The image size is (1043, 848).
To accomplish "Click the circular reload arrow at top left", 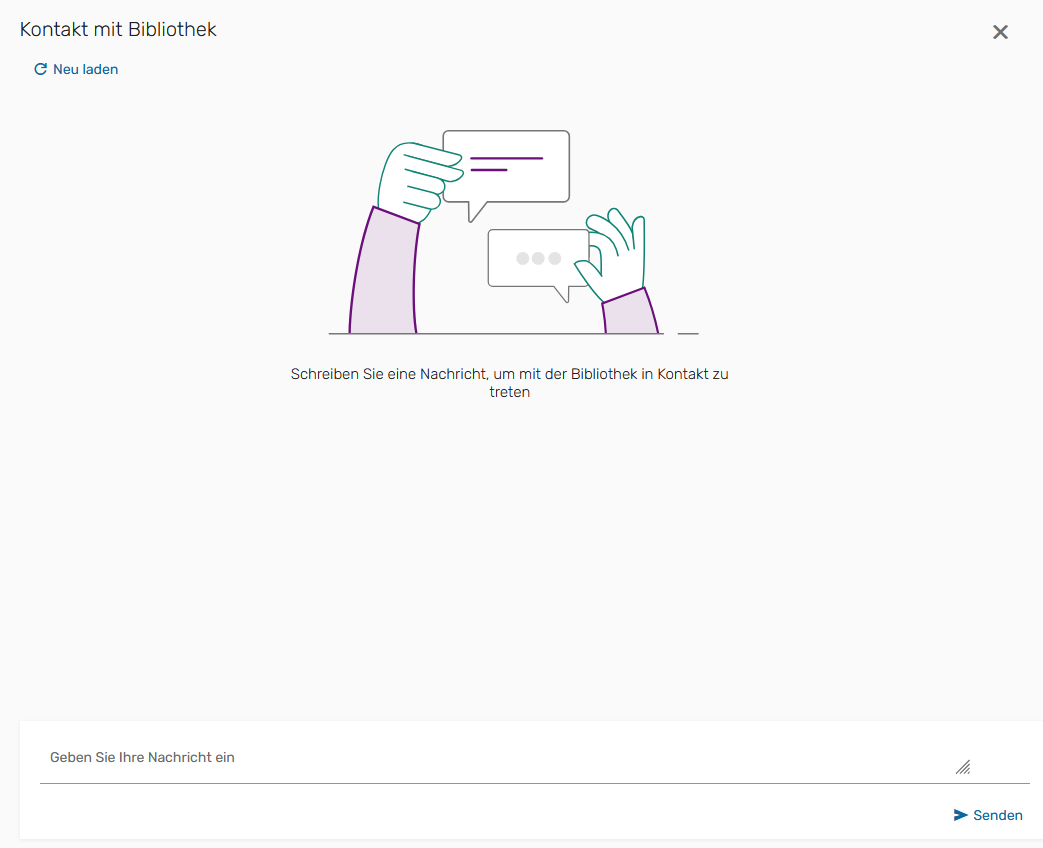I will (40, 69).
